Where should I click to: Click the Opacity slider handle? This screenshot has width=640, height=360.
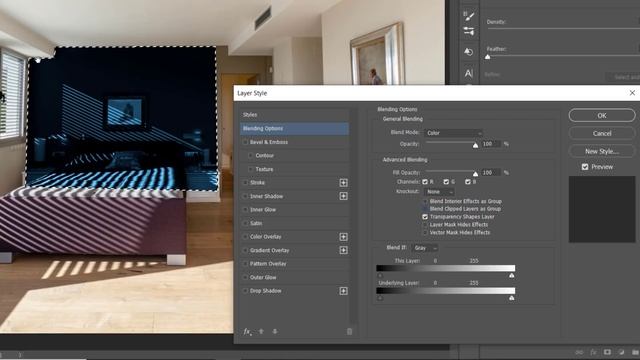475,145
